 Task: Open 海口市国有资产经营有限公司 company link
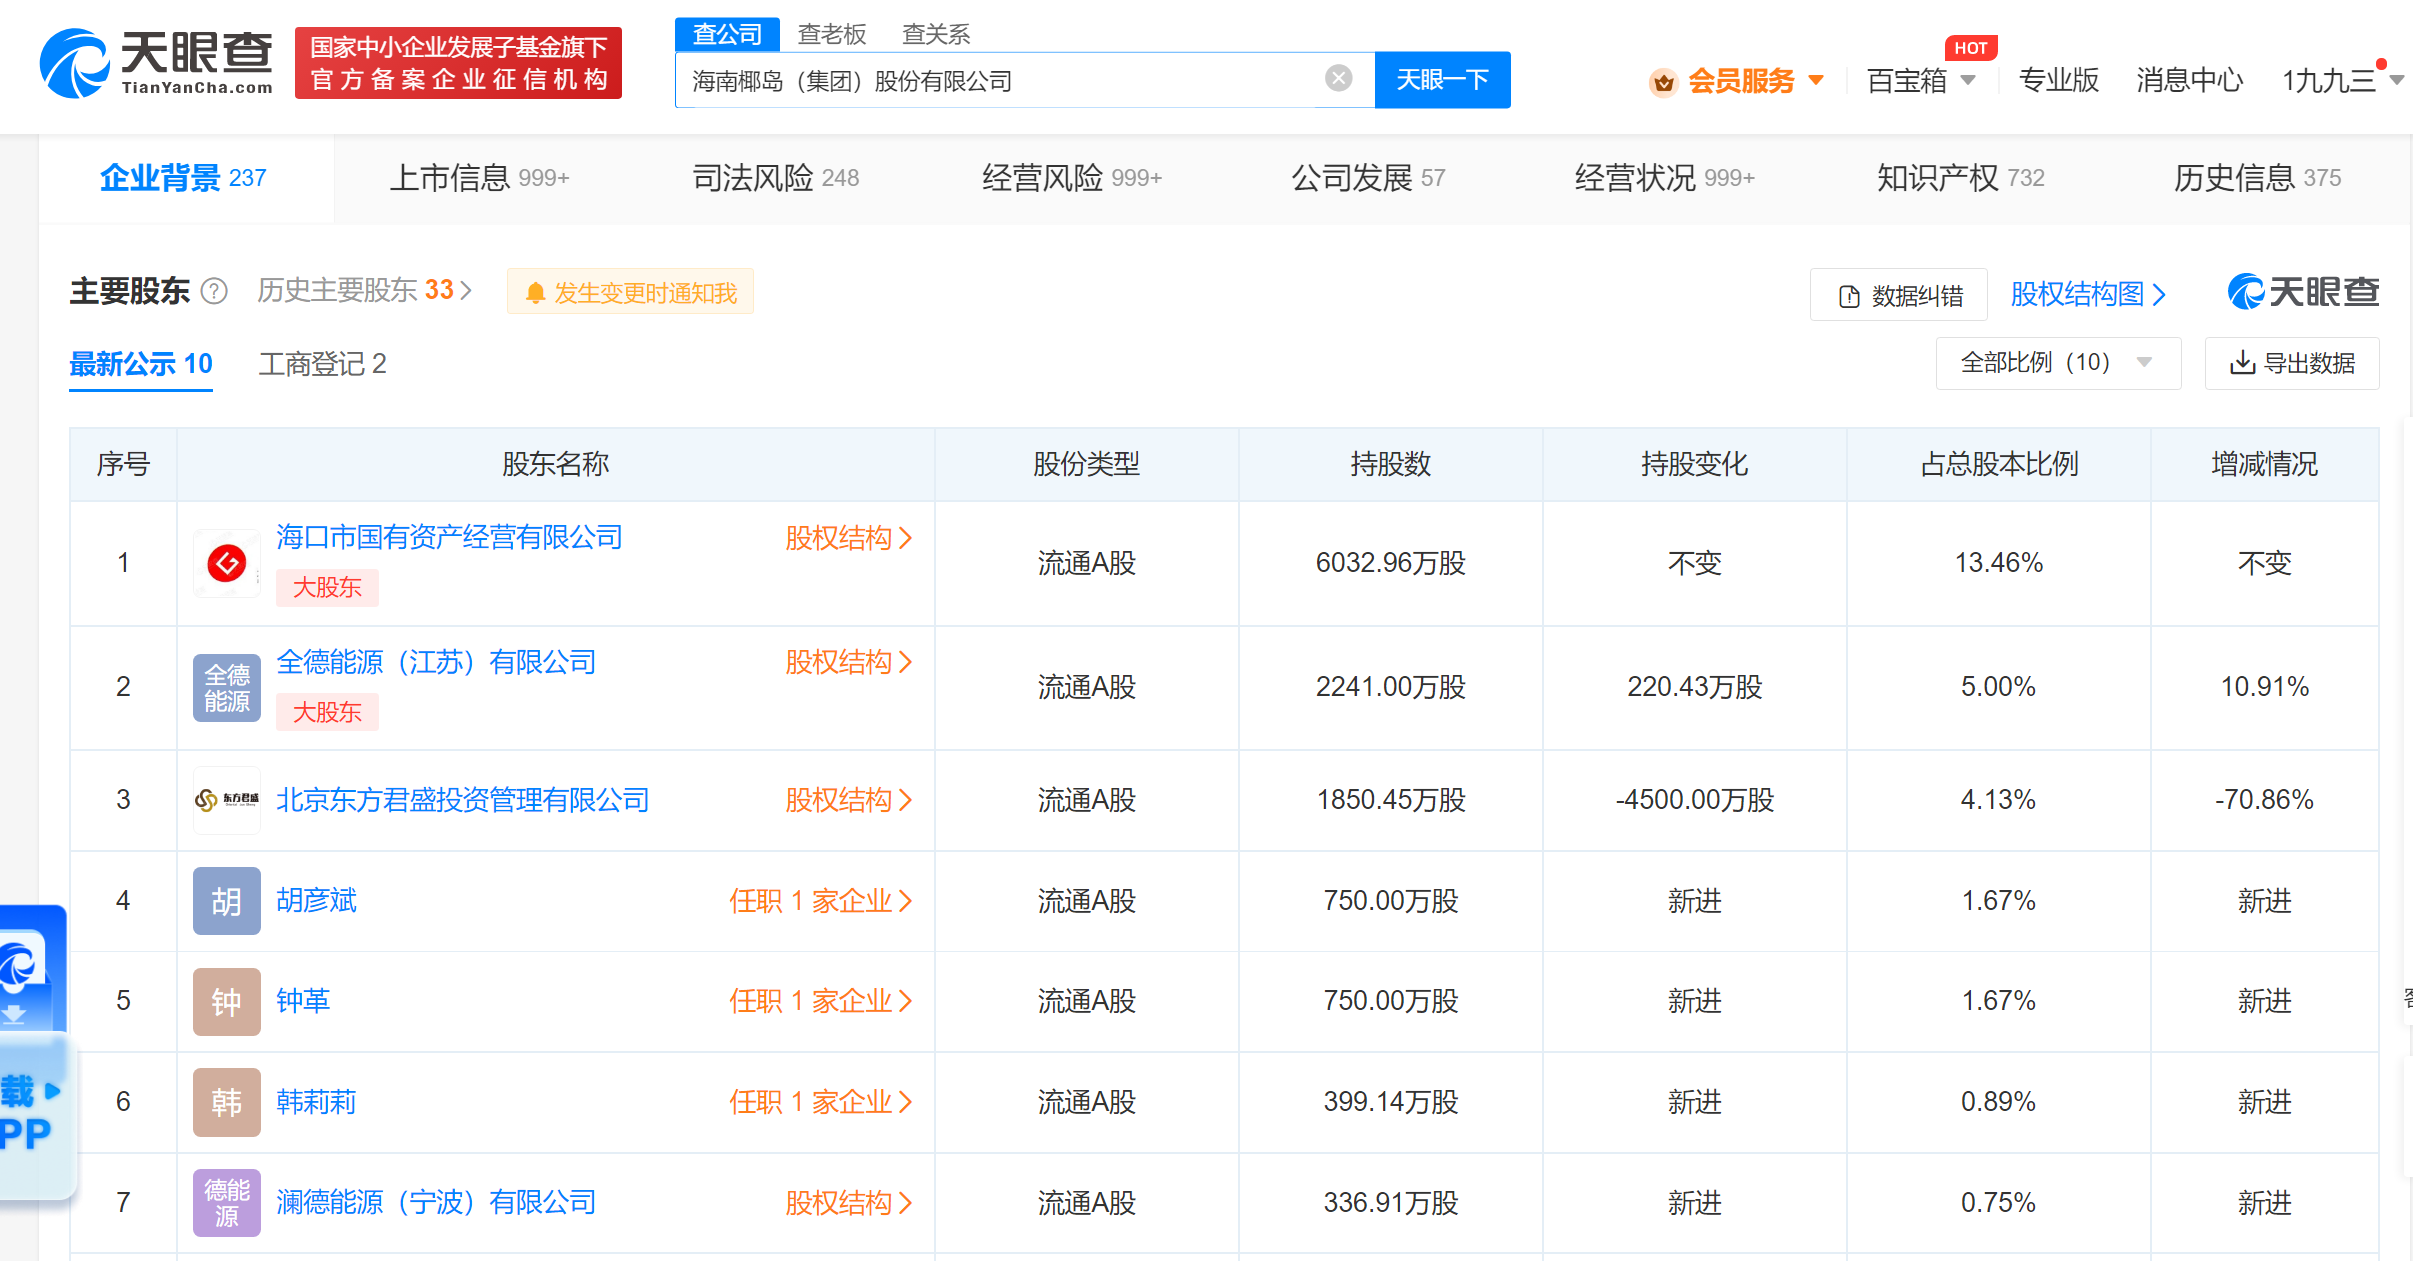tap(449, 538)
